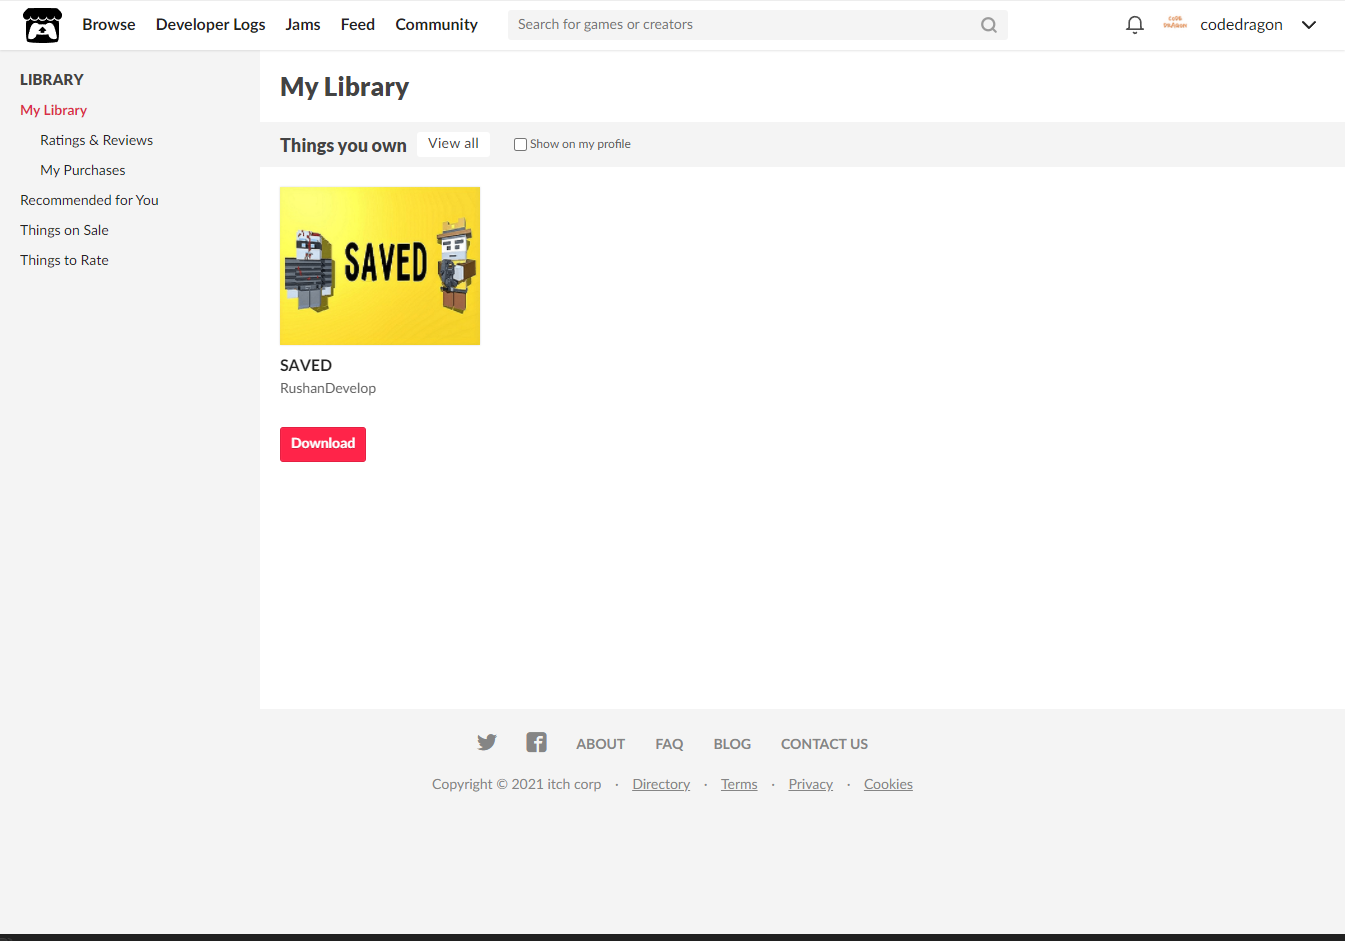Open the BLOG footer link
1345x941 pixels.
coord(732,744)
